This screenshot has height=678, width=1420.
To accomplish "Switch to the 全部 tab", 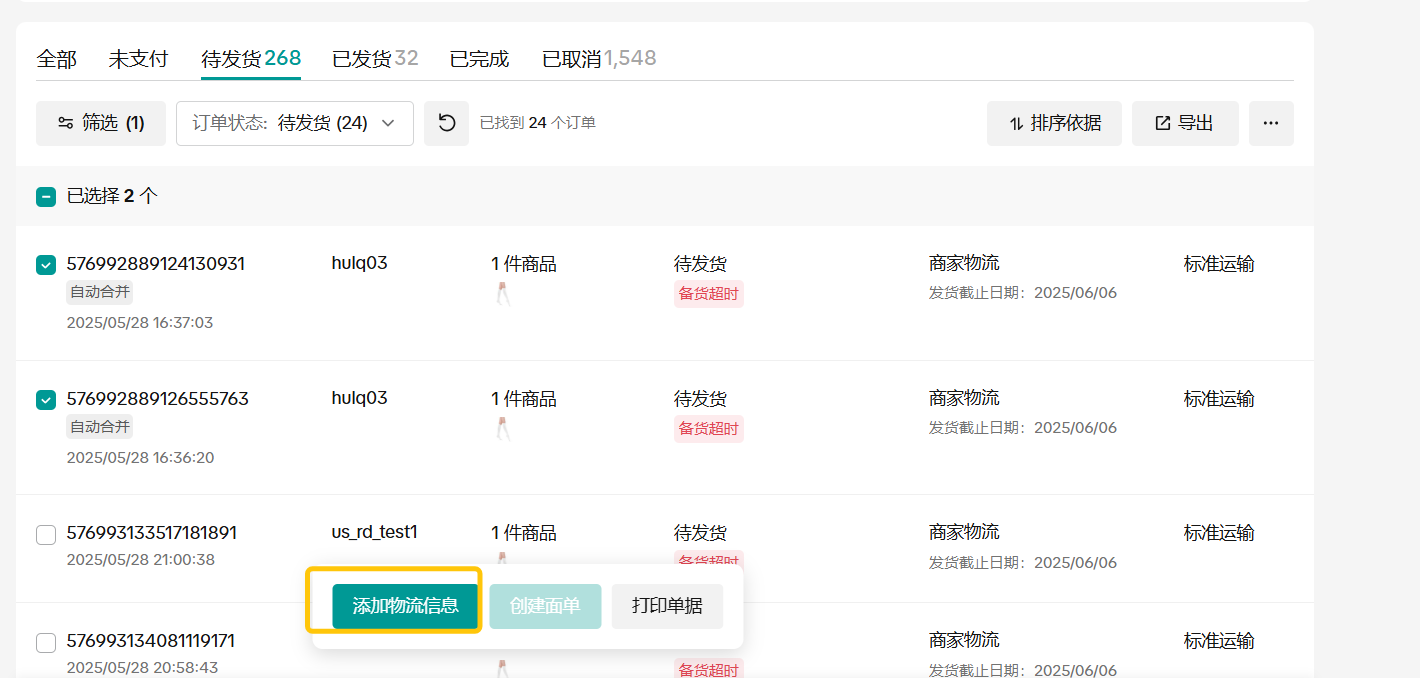I will point(56,59).
